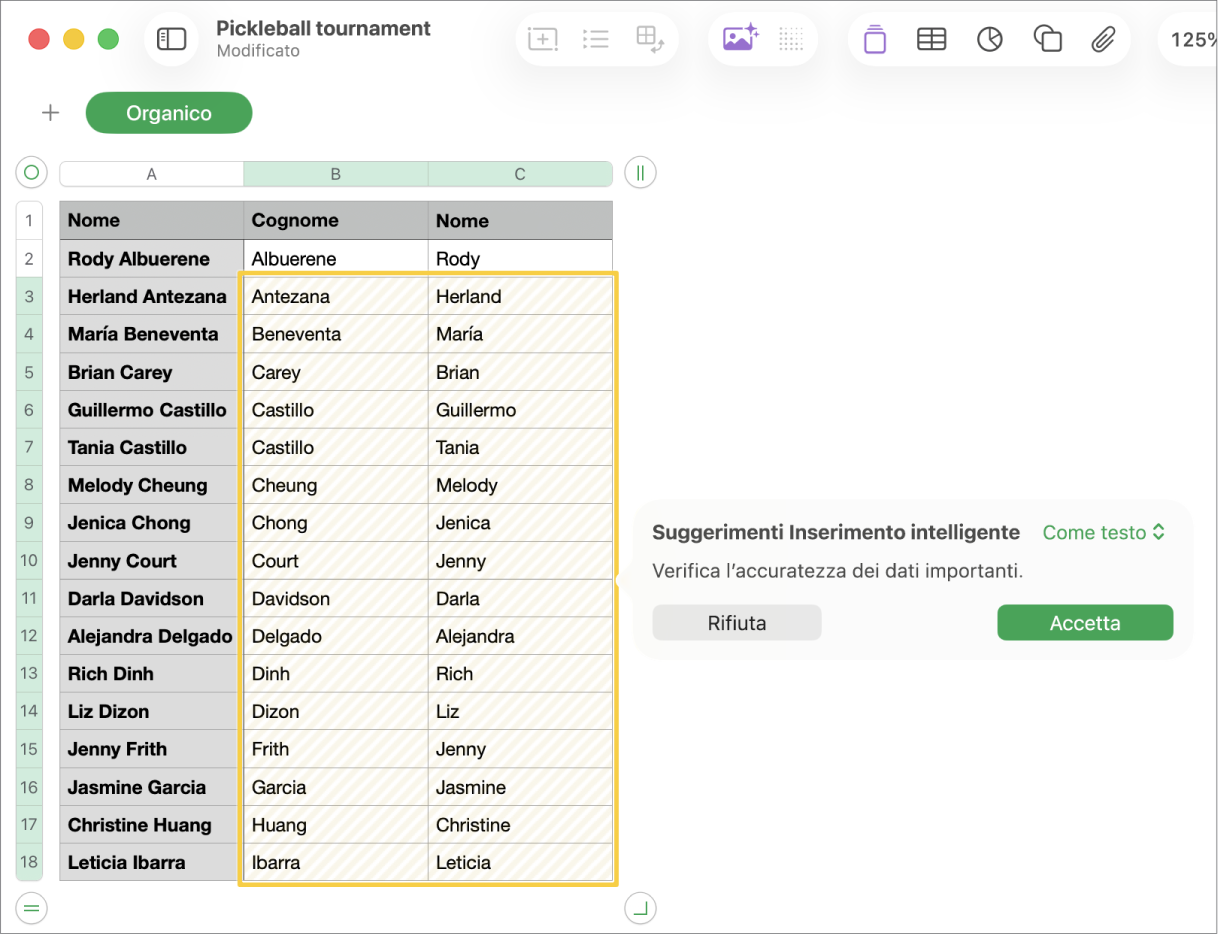Viewport: 1218px width, 934px height.
Task: Click the Christine Huang cell
Action: [x=152, y=825]
